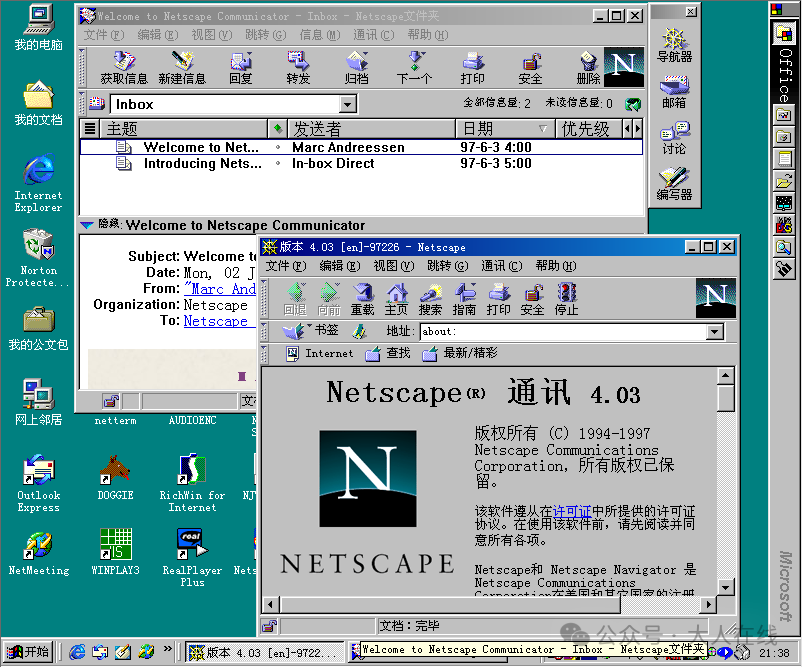Click Internet personal toolbar button

[x=320, y=353]
